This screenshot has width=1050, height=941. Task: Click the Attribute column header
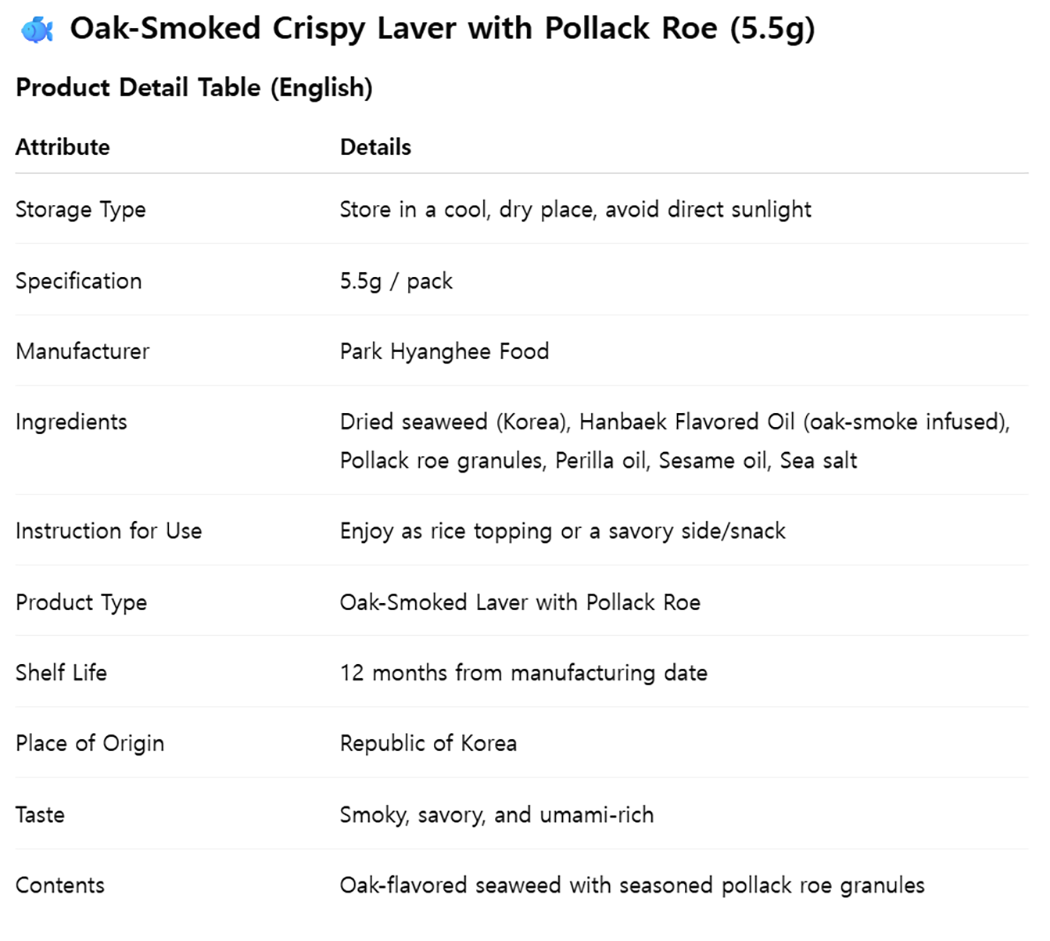coord(63,147)
